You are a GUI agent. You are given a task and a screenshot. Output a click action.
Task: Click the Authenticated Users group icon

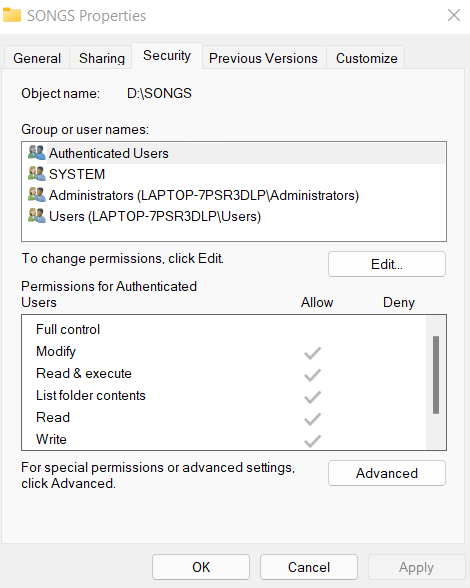[37, 153]
